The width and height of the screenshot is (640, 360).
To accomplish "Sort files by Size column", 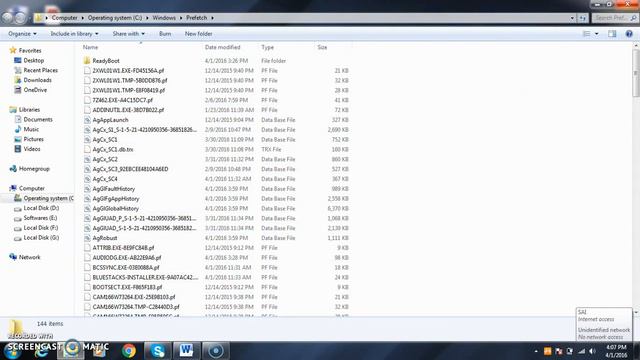I will pos(322,47).
